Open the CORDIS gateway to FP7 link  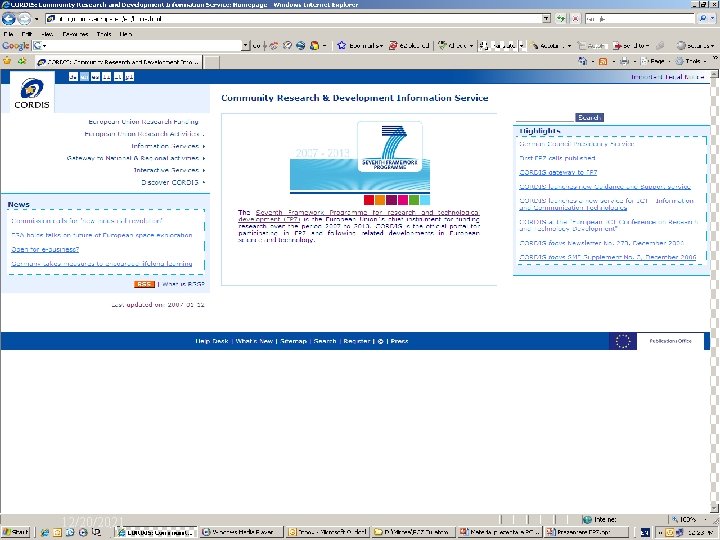click(558, 172)
